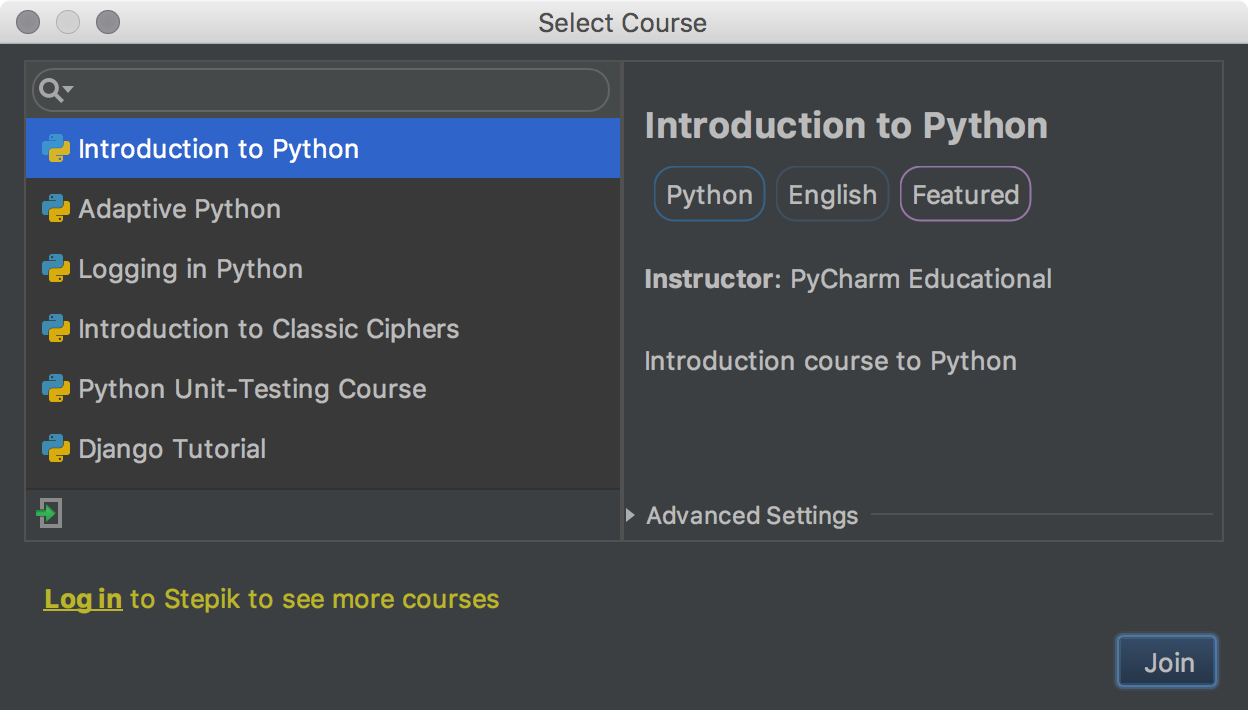Viewport: 1248px width, 710px height.
Task: Select Adaptive Python in the course list
Action: point(323,209)
